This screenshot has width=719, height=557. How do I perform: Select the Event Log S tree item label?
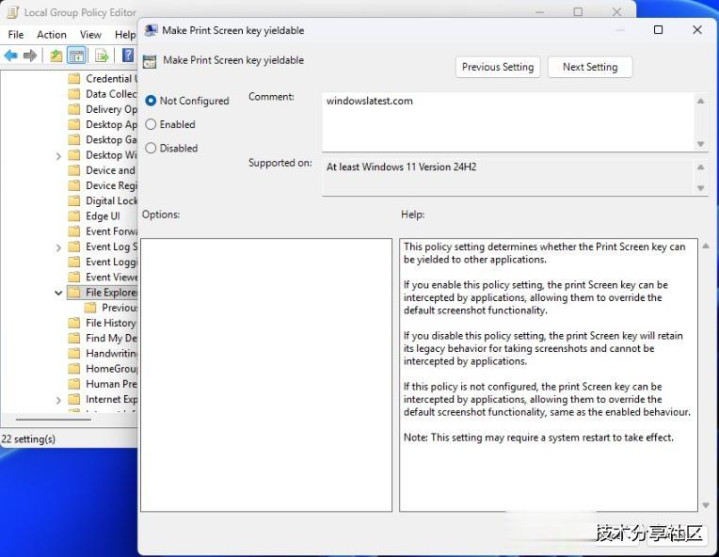(111, 247)
